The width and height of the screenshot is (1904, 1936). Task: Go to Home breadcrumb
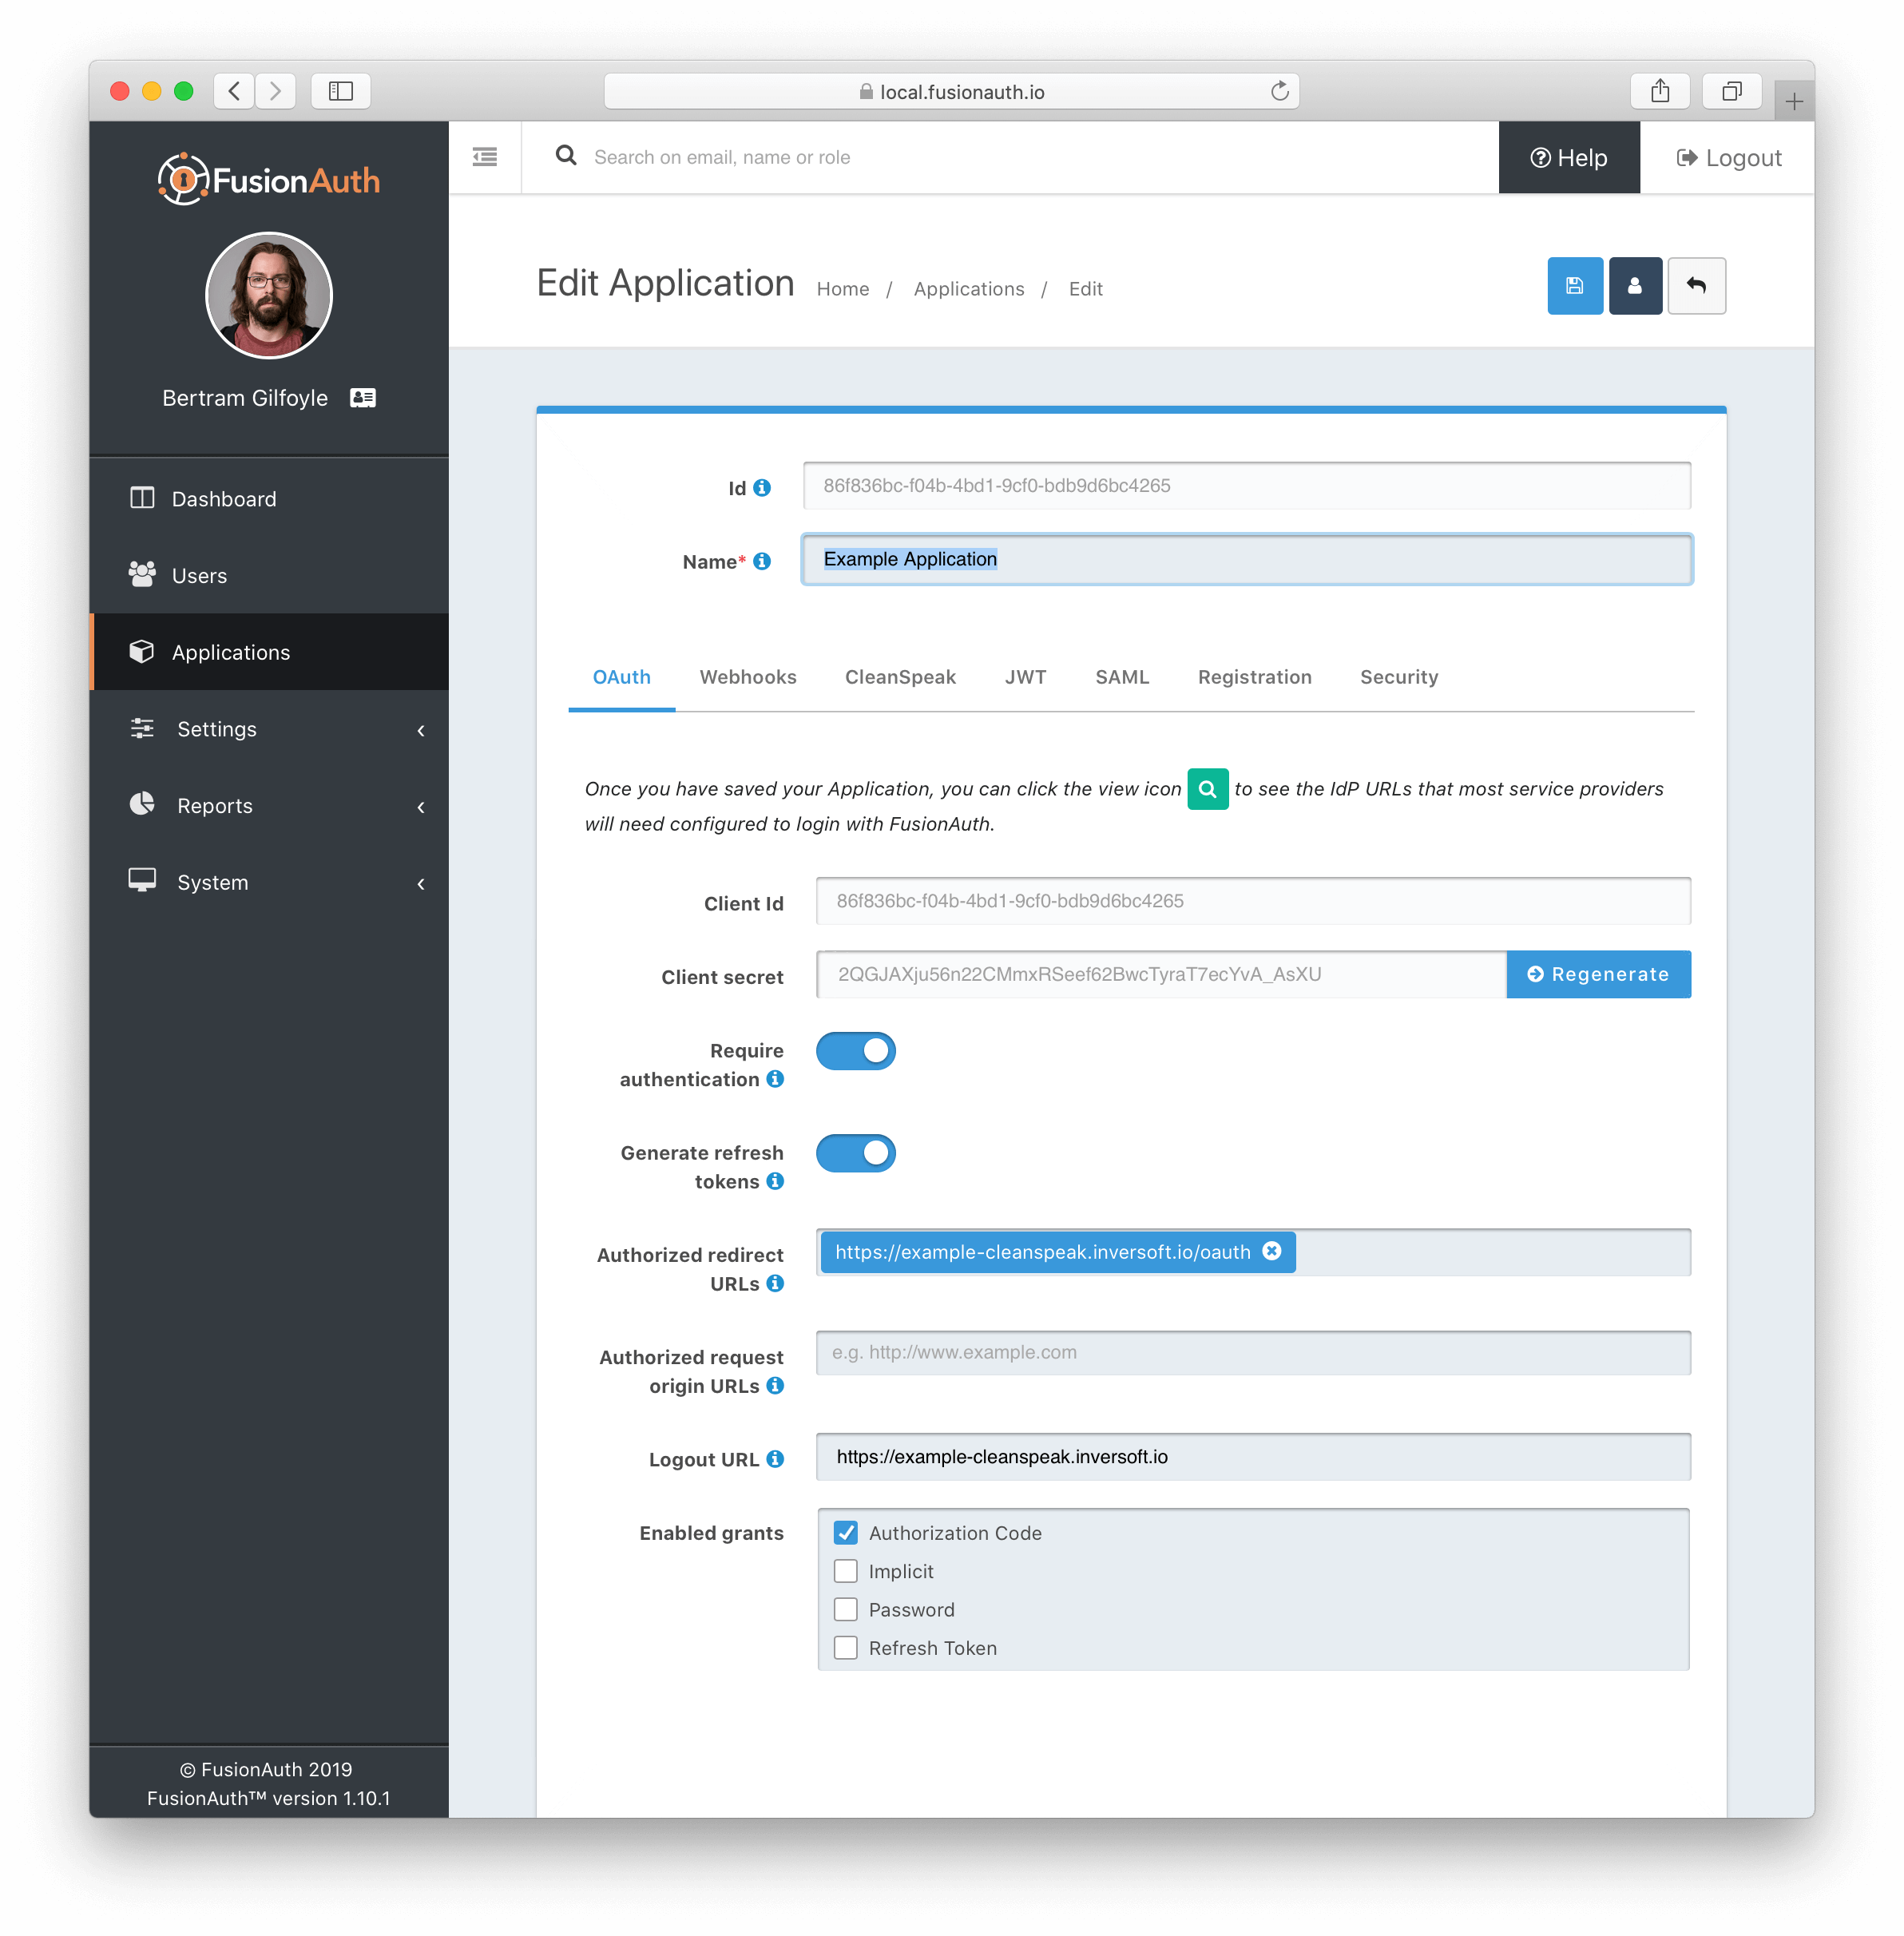pos(842,288)
